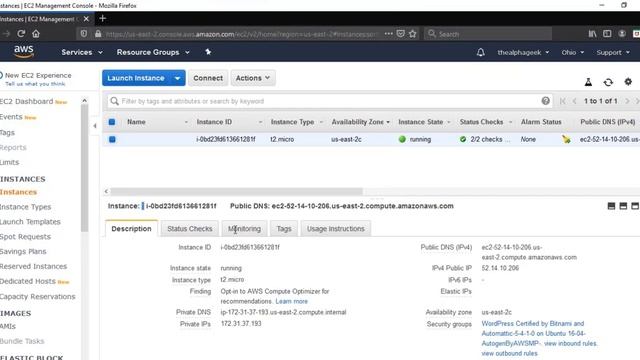Image resolution: width=640 pixels, height=360 pixels.
Task: Open the Actions dropdown
Action: [253, 78]
